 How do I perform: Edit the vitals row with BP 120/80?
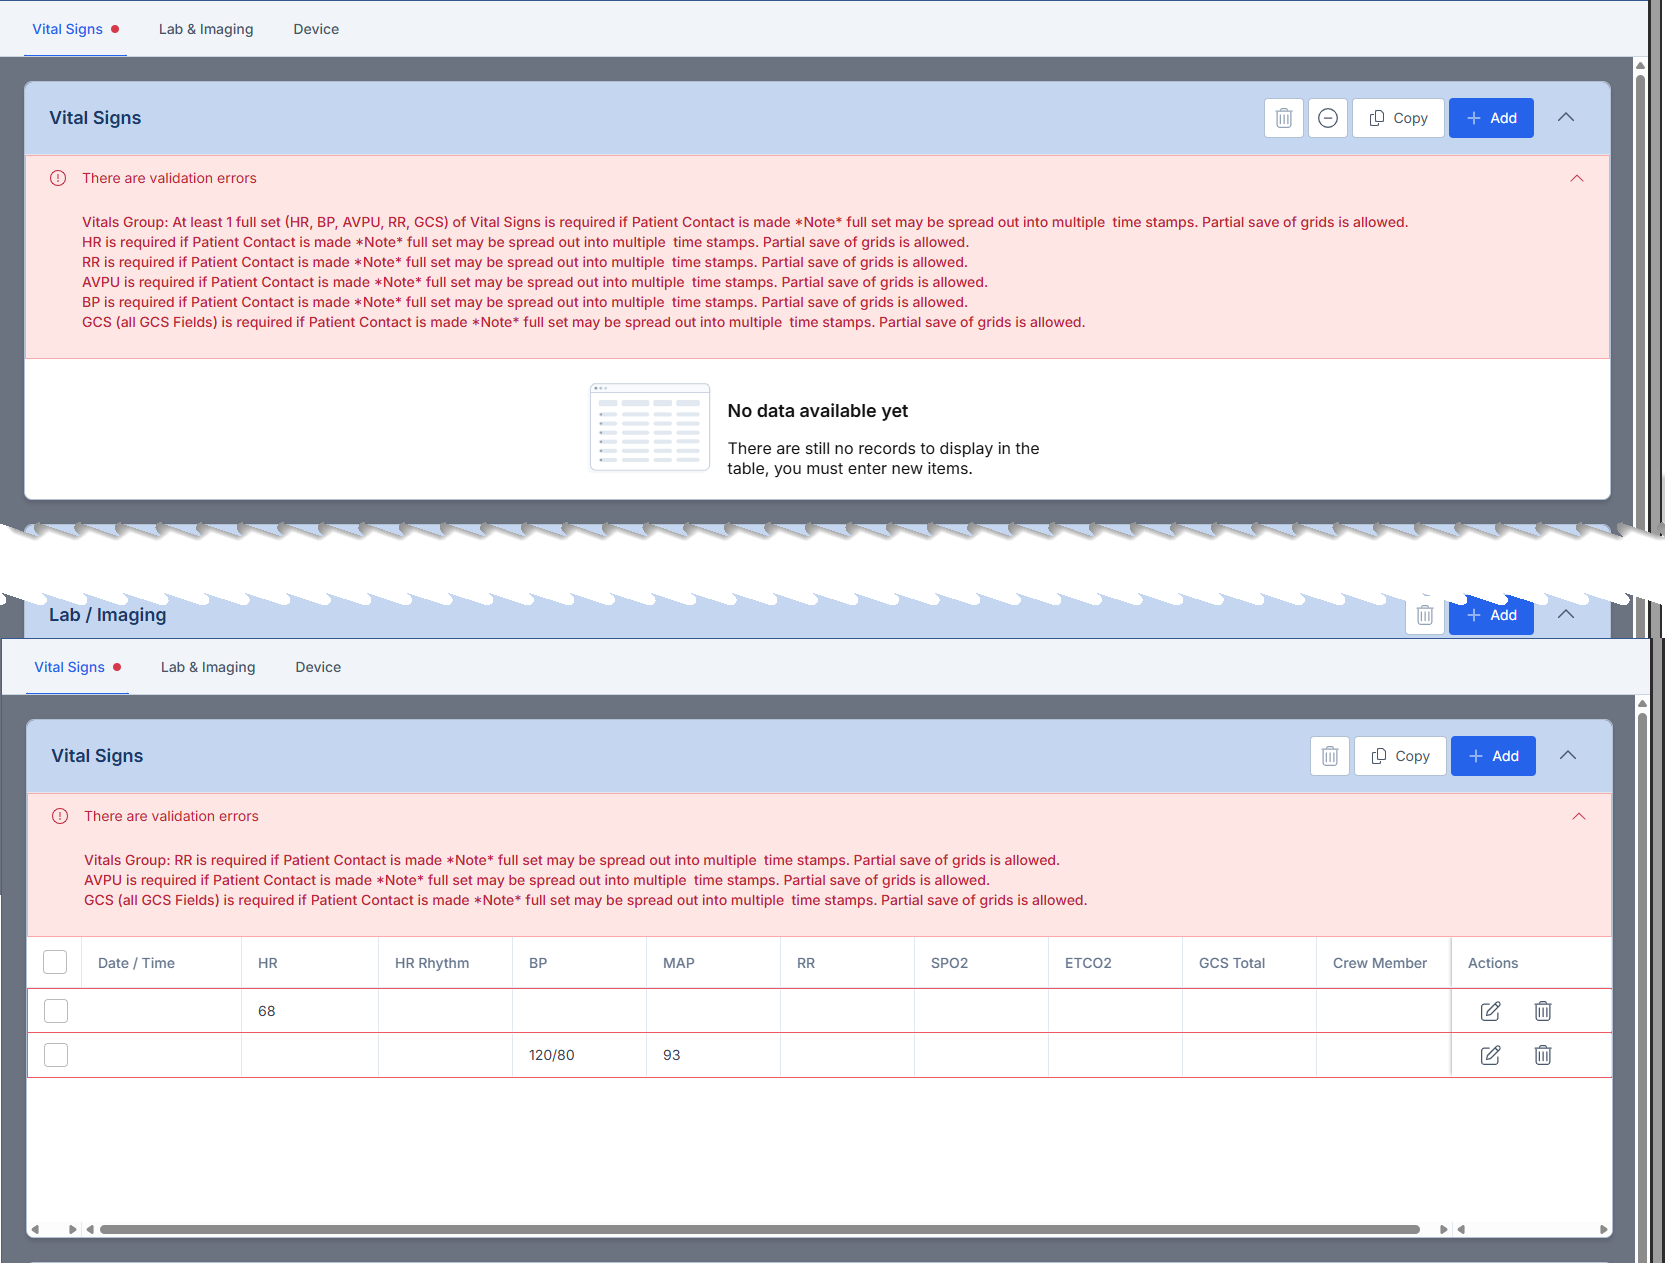(1490, 1055)
